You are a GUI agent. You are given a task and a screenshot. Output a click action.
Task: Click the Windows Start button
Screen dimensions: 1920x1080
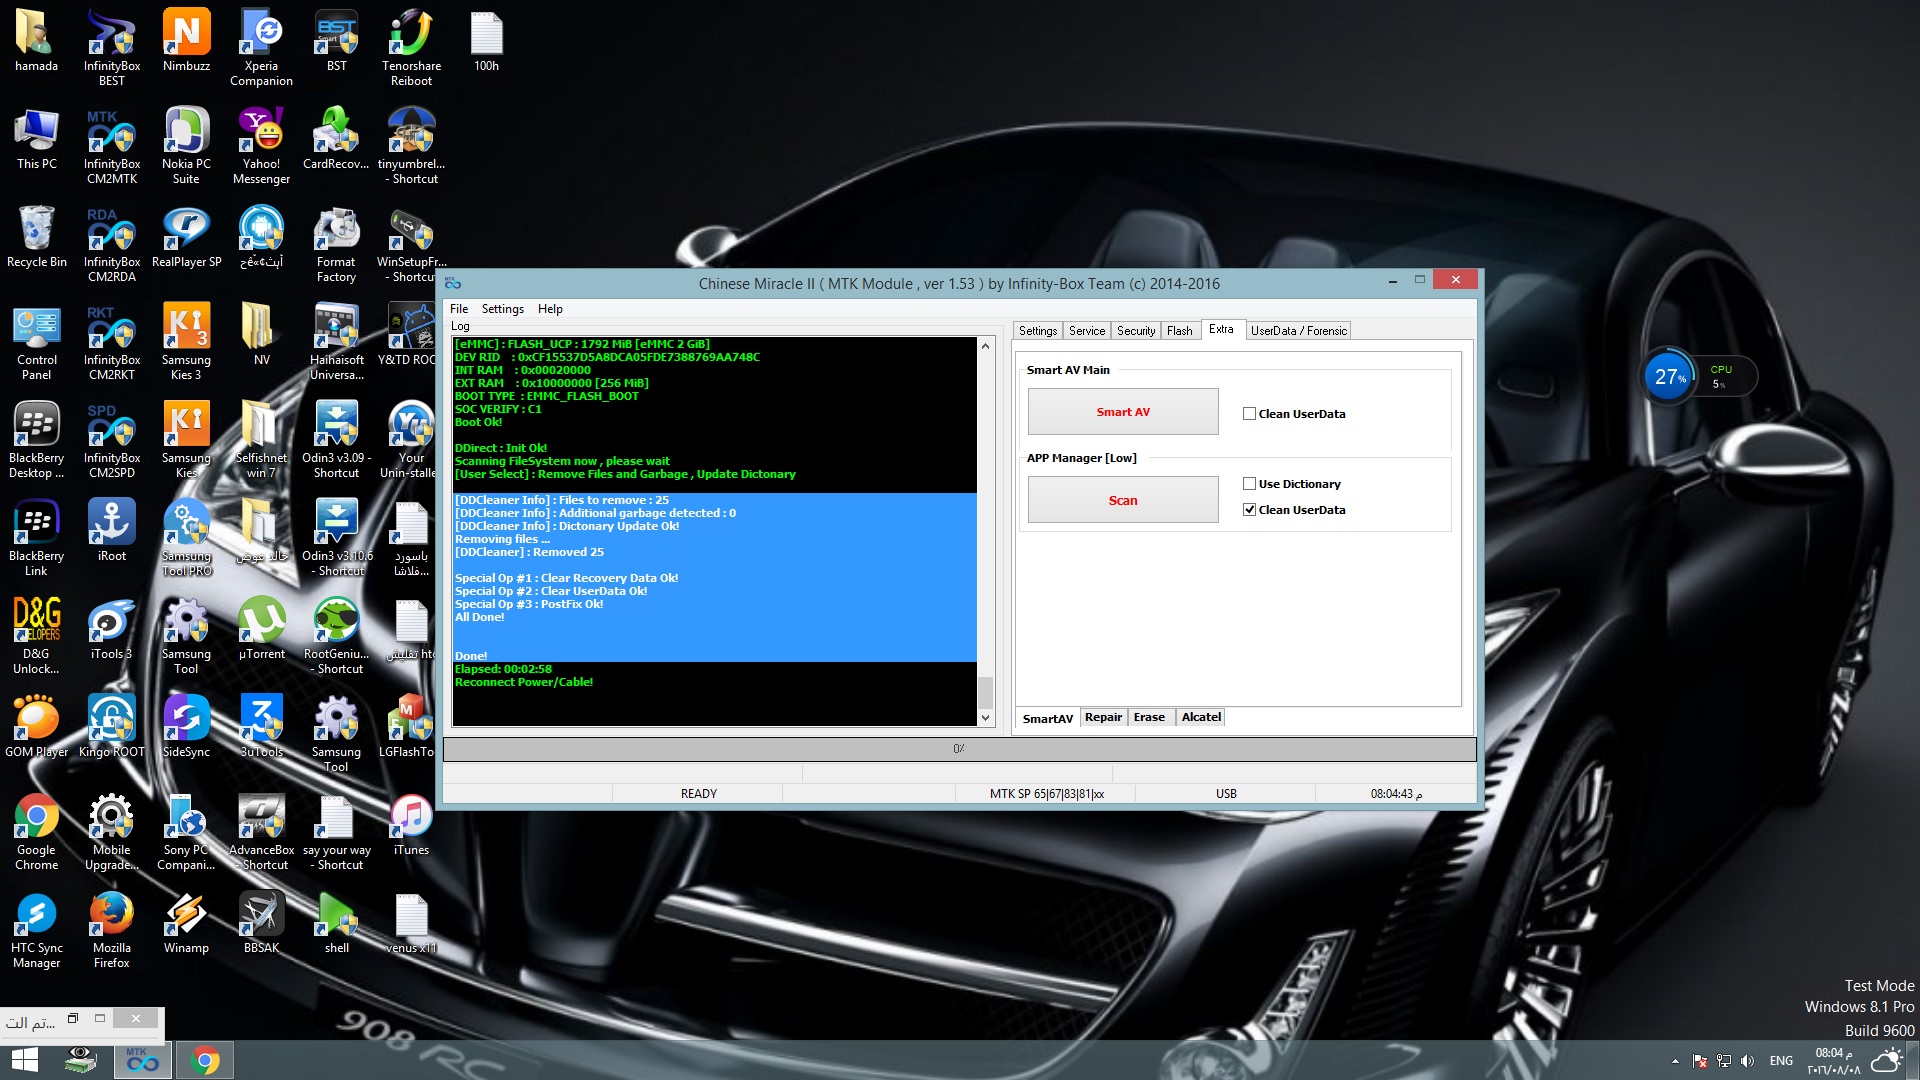[x=24, y=1060]
